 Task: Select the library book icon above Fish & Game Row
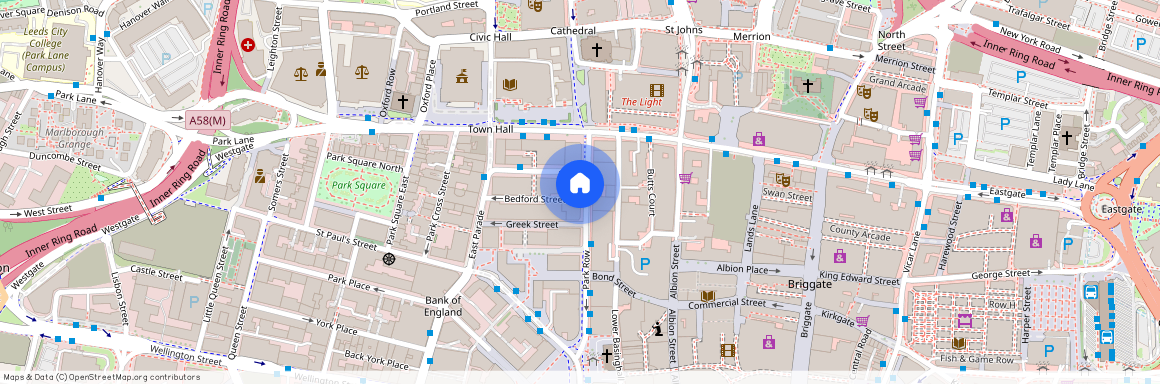click(x=960, y=343)
